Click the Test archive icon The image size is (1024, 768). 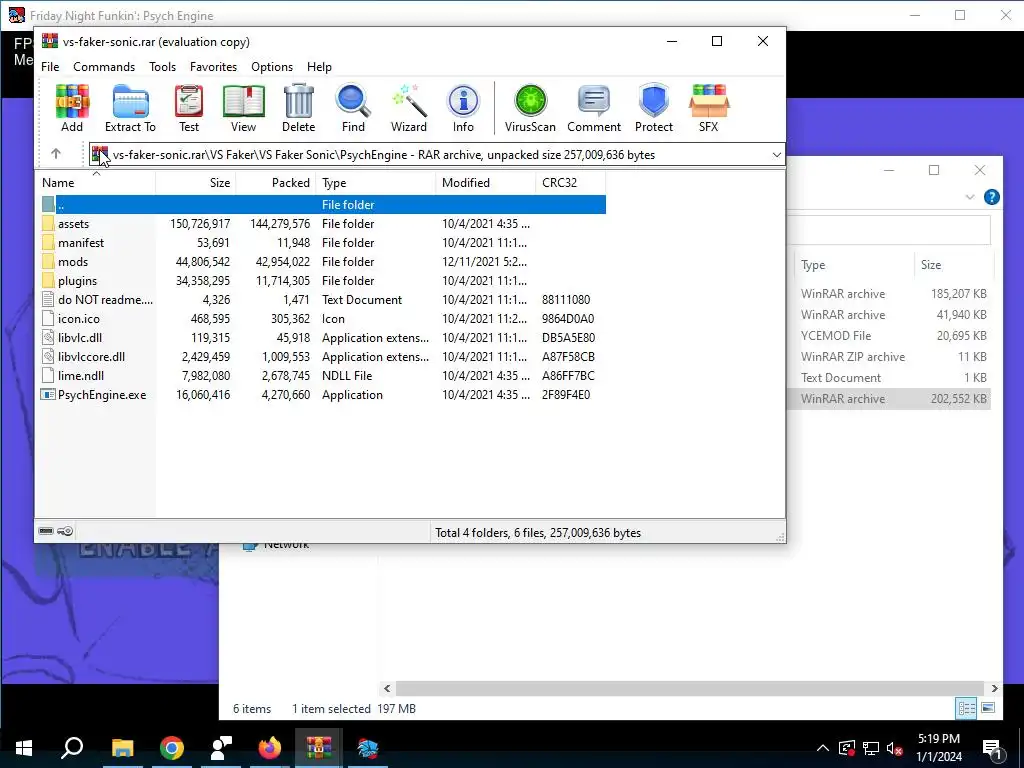[189, 108]
